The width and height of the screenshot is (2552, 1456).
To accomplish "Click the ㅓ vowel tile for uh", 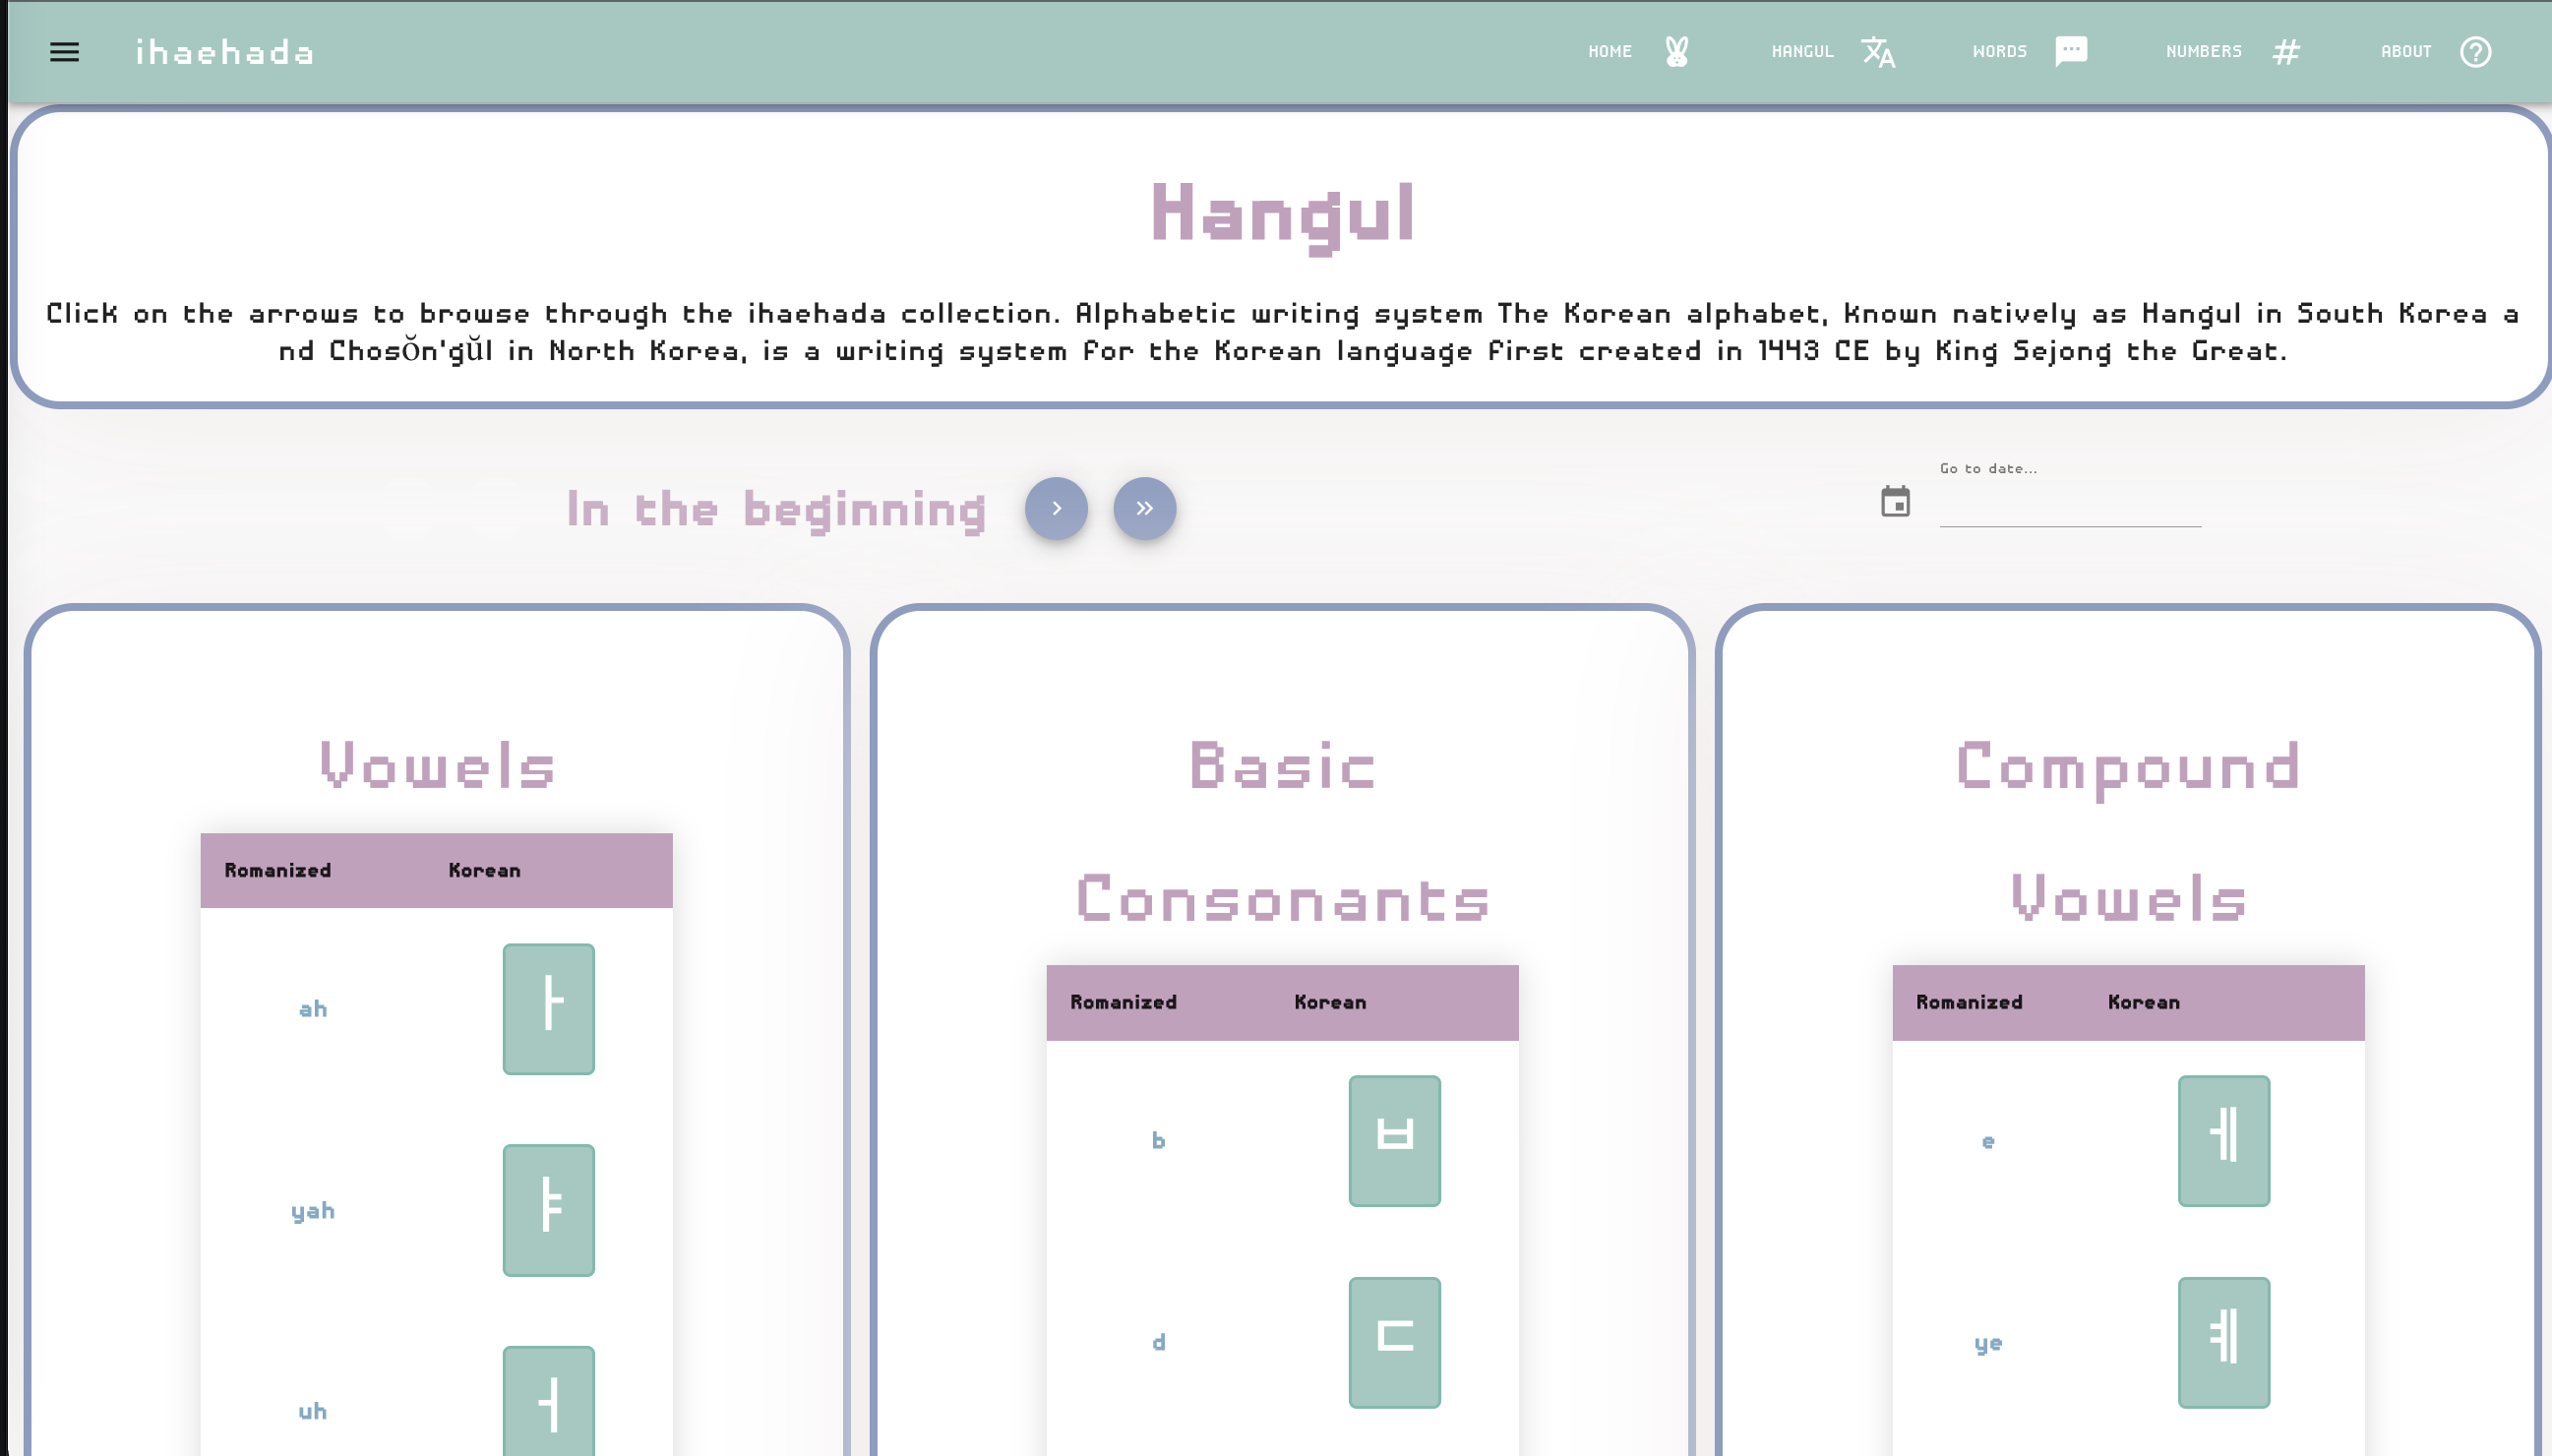I will point(549,1402).
